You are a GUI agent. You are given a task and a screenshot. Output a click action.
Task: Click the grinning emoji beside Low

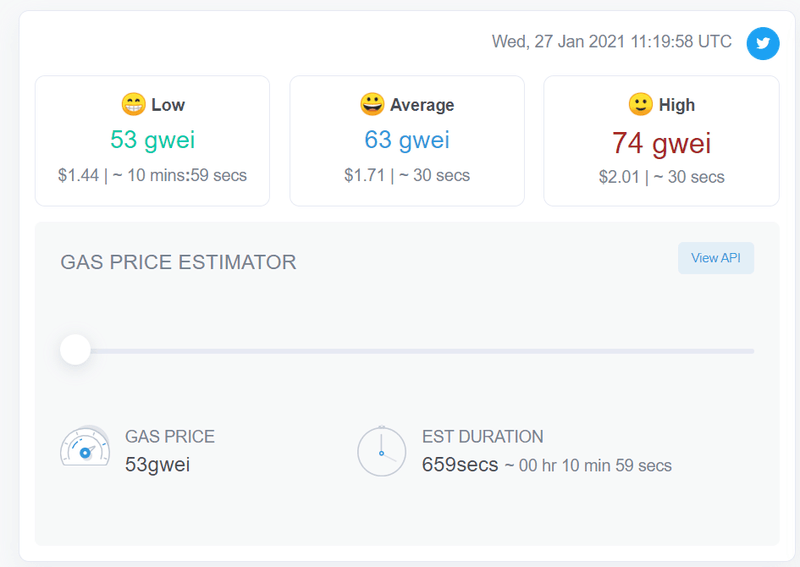pos(133,104)
